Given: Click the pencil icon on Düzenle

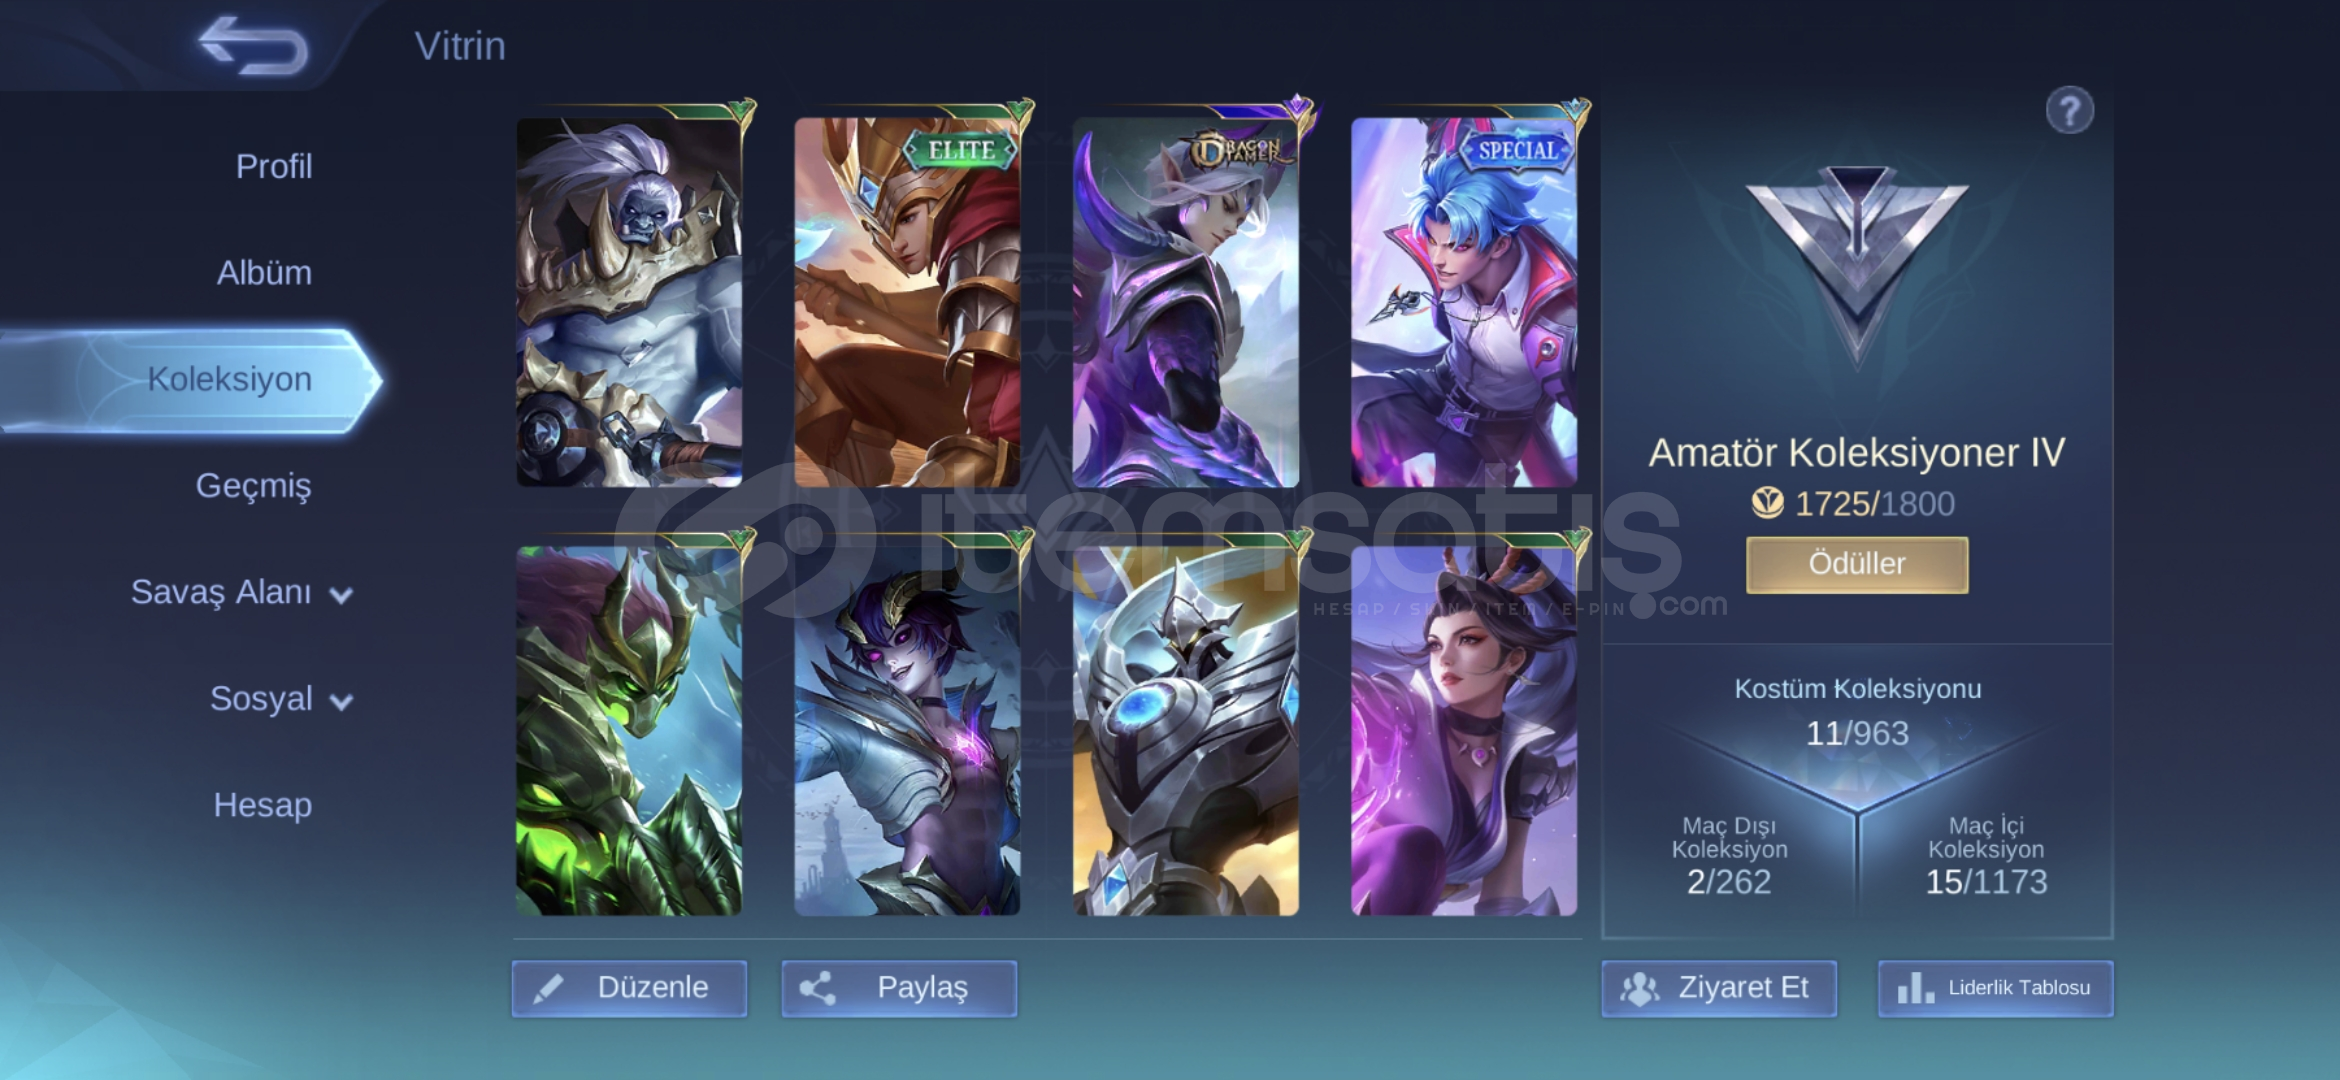Looking at the screenshot, I should [548, 989].
